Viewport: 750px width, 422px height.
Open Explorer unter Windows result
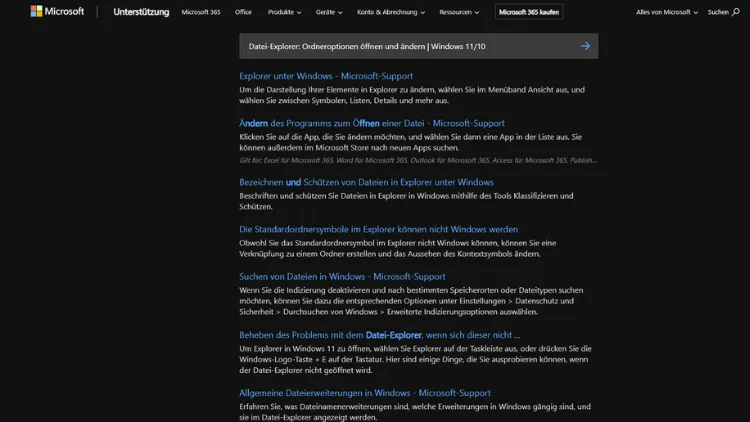pyautogui.click(x=326, y=76)
